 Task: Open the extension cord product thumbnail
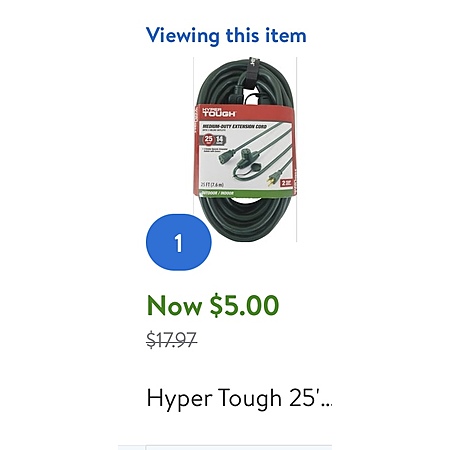coord(245,149)
